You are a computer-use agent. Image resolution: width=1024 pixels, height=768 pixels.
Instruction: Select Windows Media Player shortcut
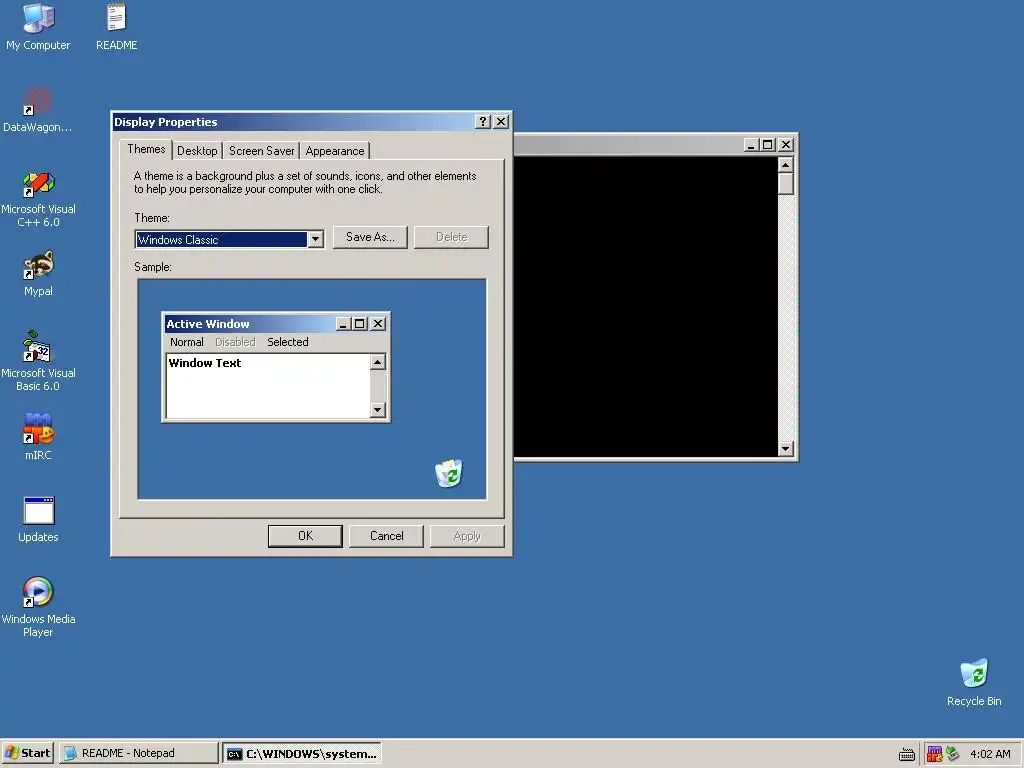[x=38, y=607]
